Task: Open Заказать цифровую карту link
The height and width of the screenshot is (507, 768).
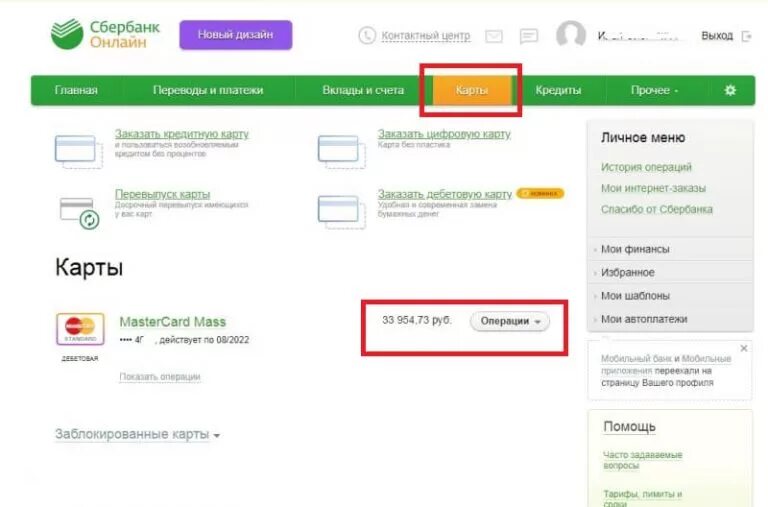Action: click(444, 134)
